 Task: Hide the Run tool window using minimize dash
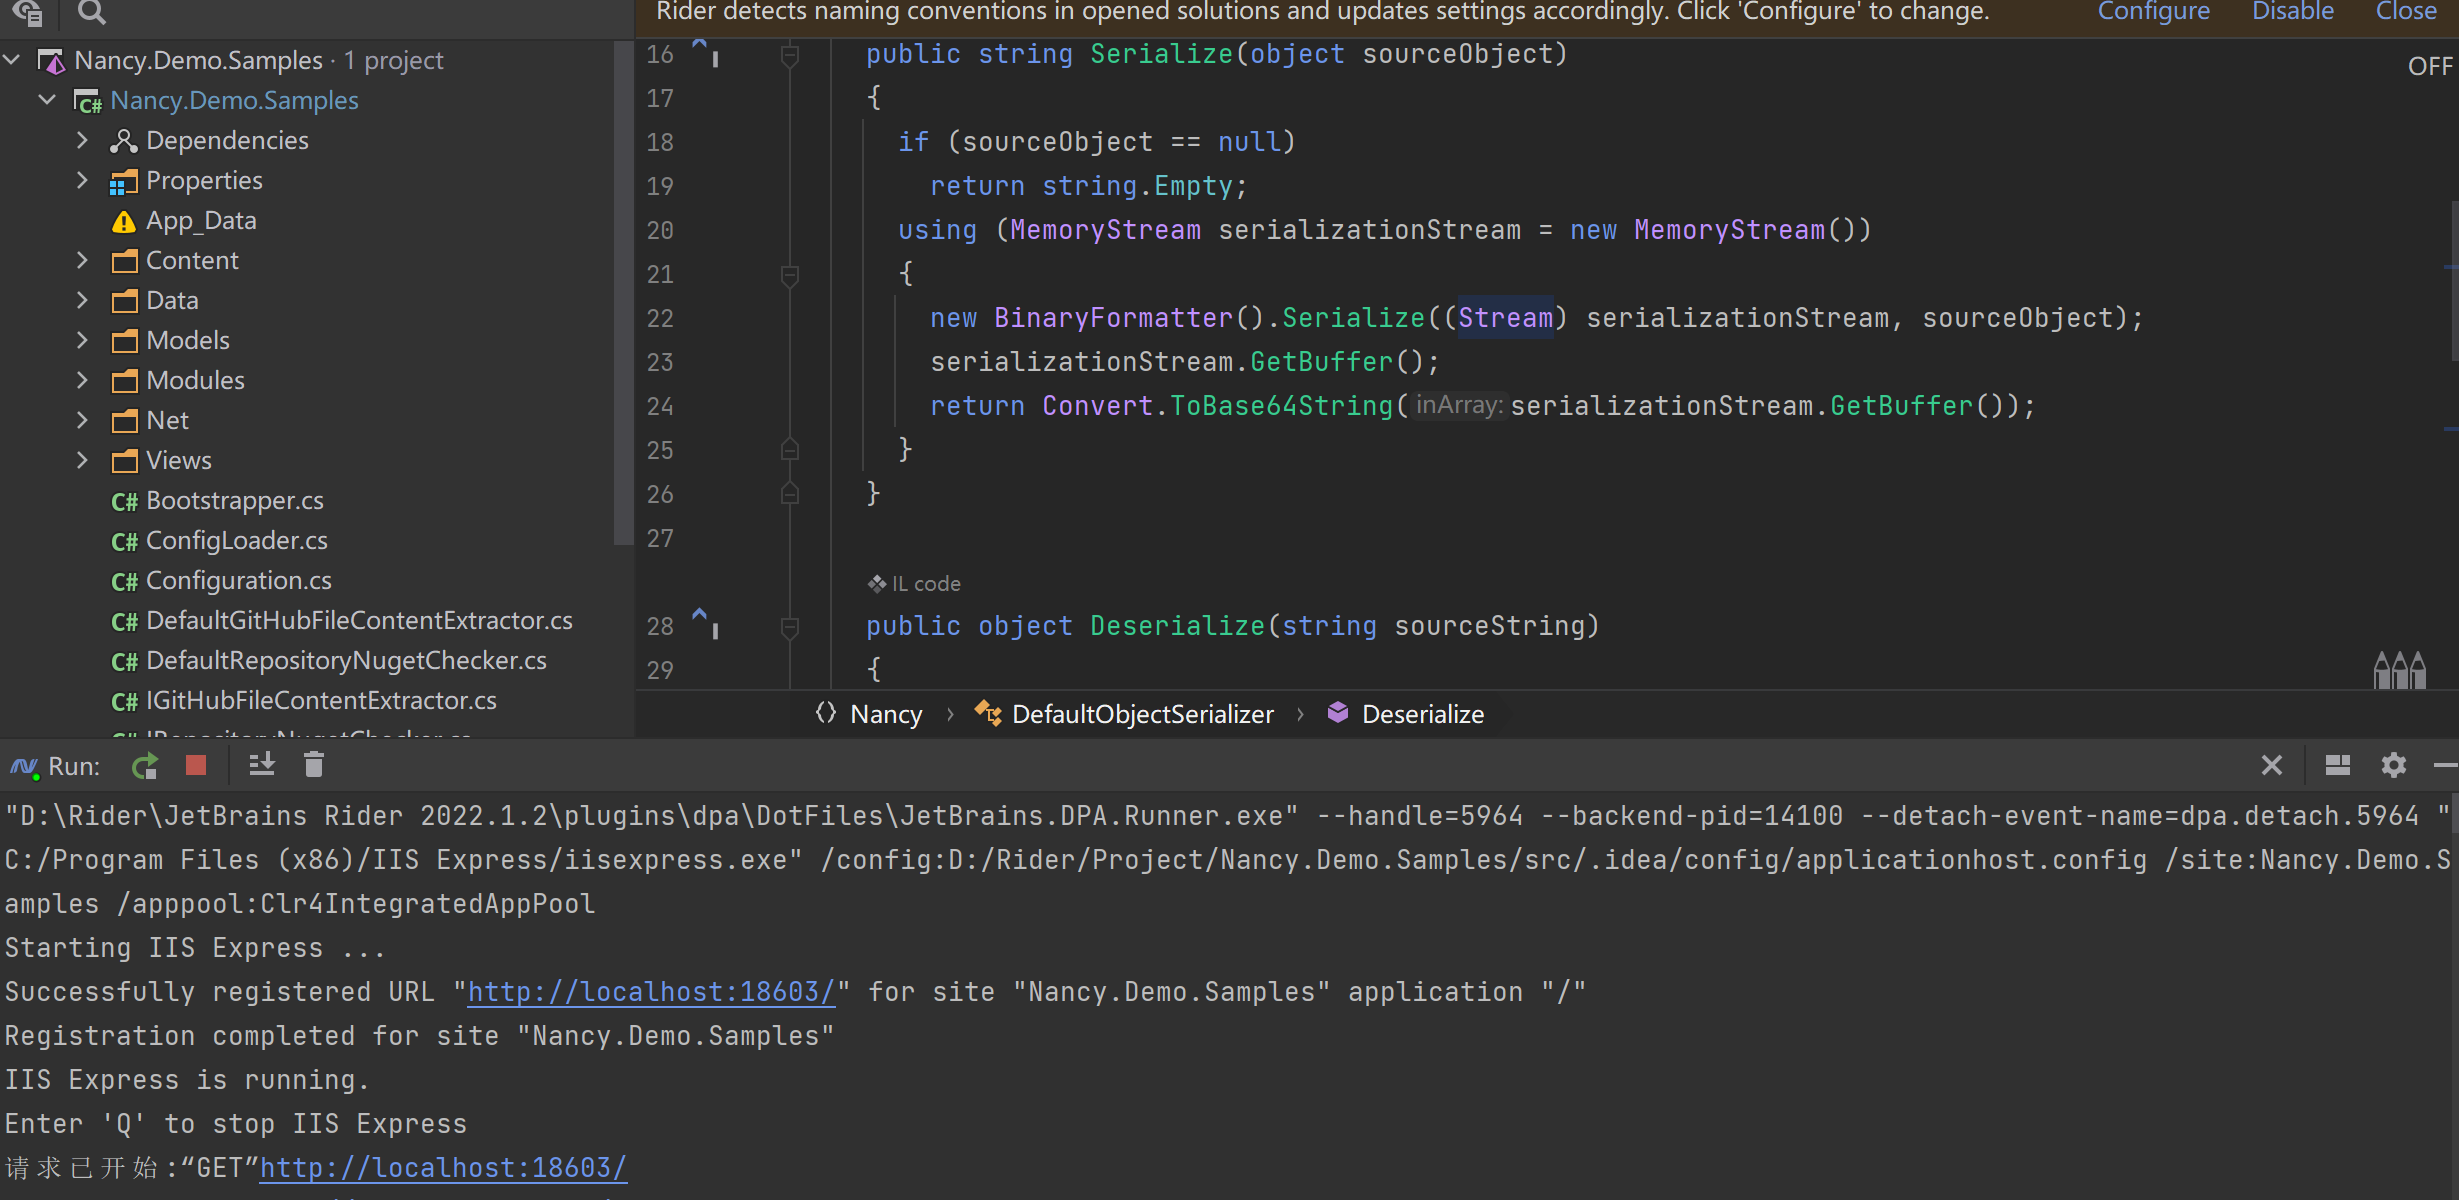tap(2446, 766)
